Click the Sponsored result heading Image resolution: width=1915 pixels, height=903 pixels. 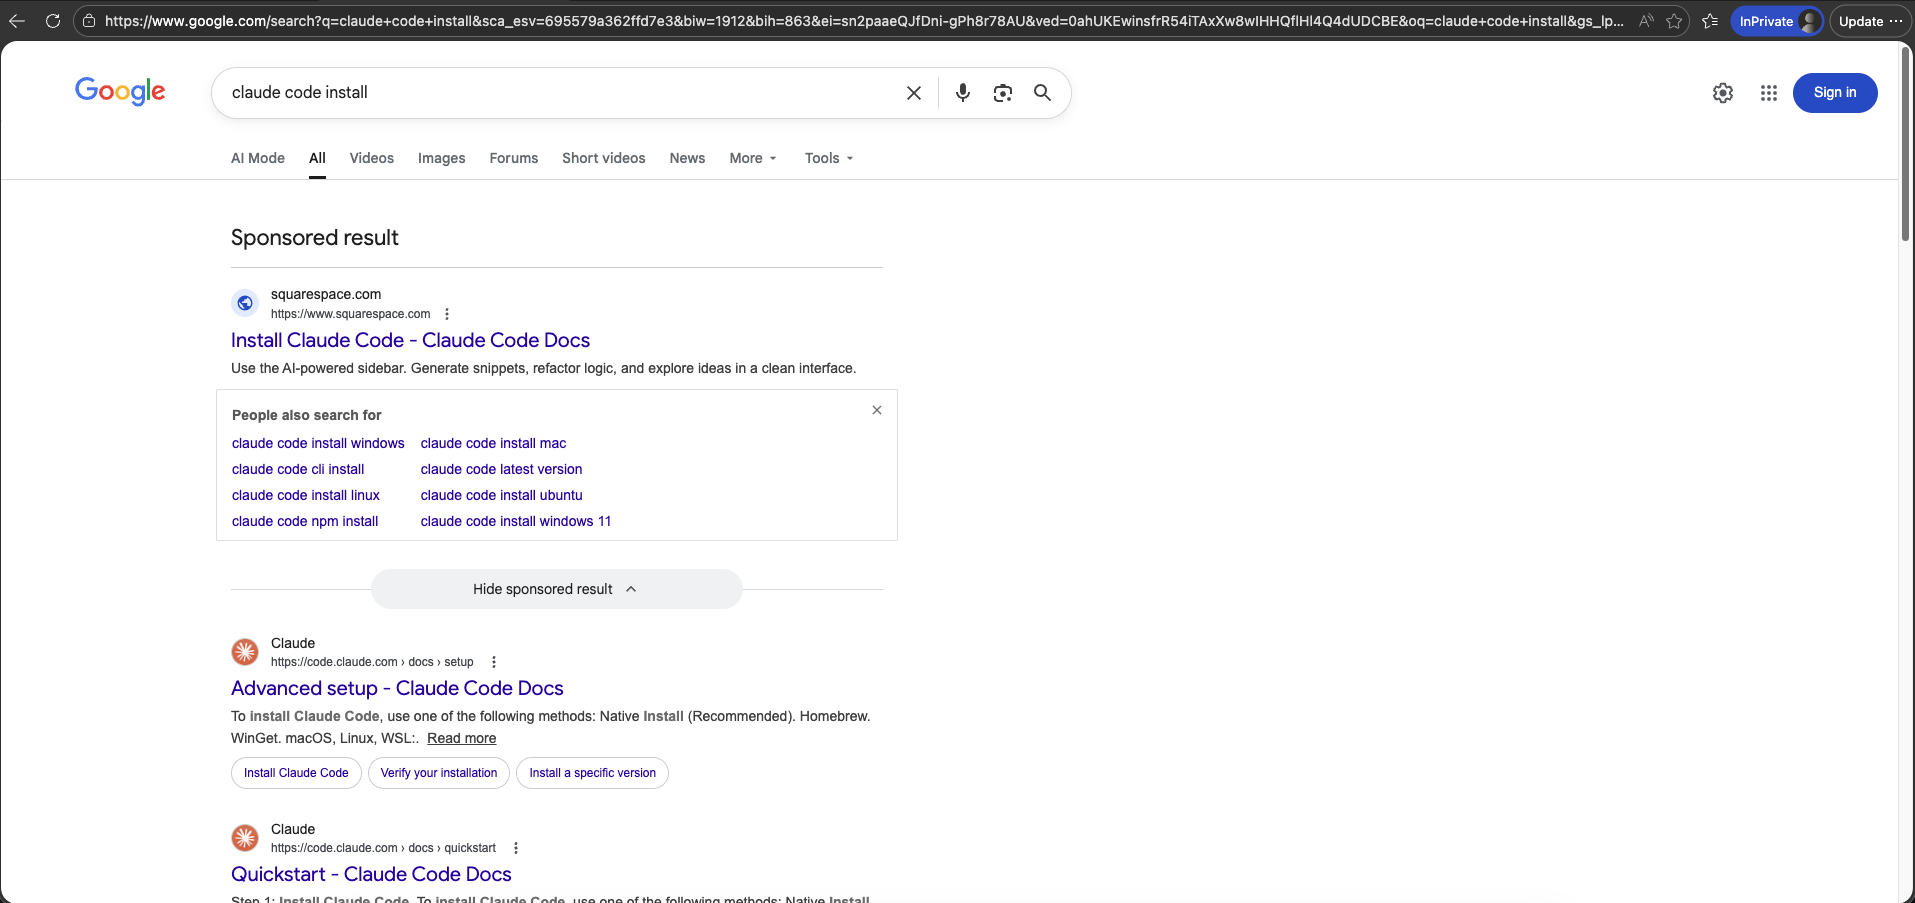[x=315, y=238]
